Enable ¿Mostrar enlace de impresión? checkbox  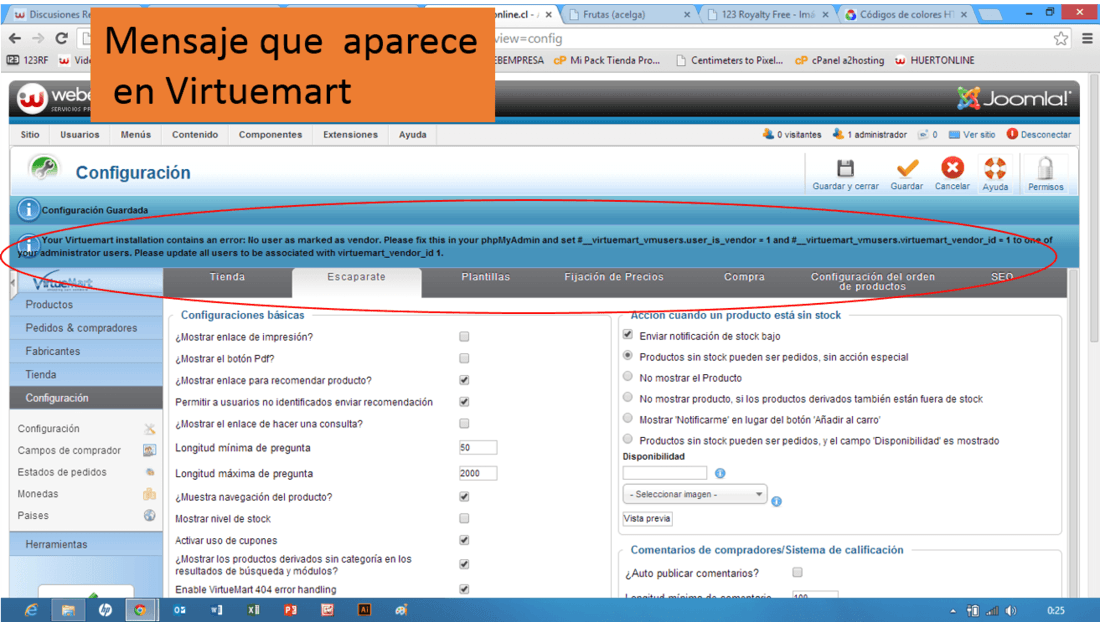464,337
